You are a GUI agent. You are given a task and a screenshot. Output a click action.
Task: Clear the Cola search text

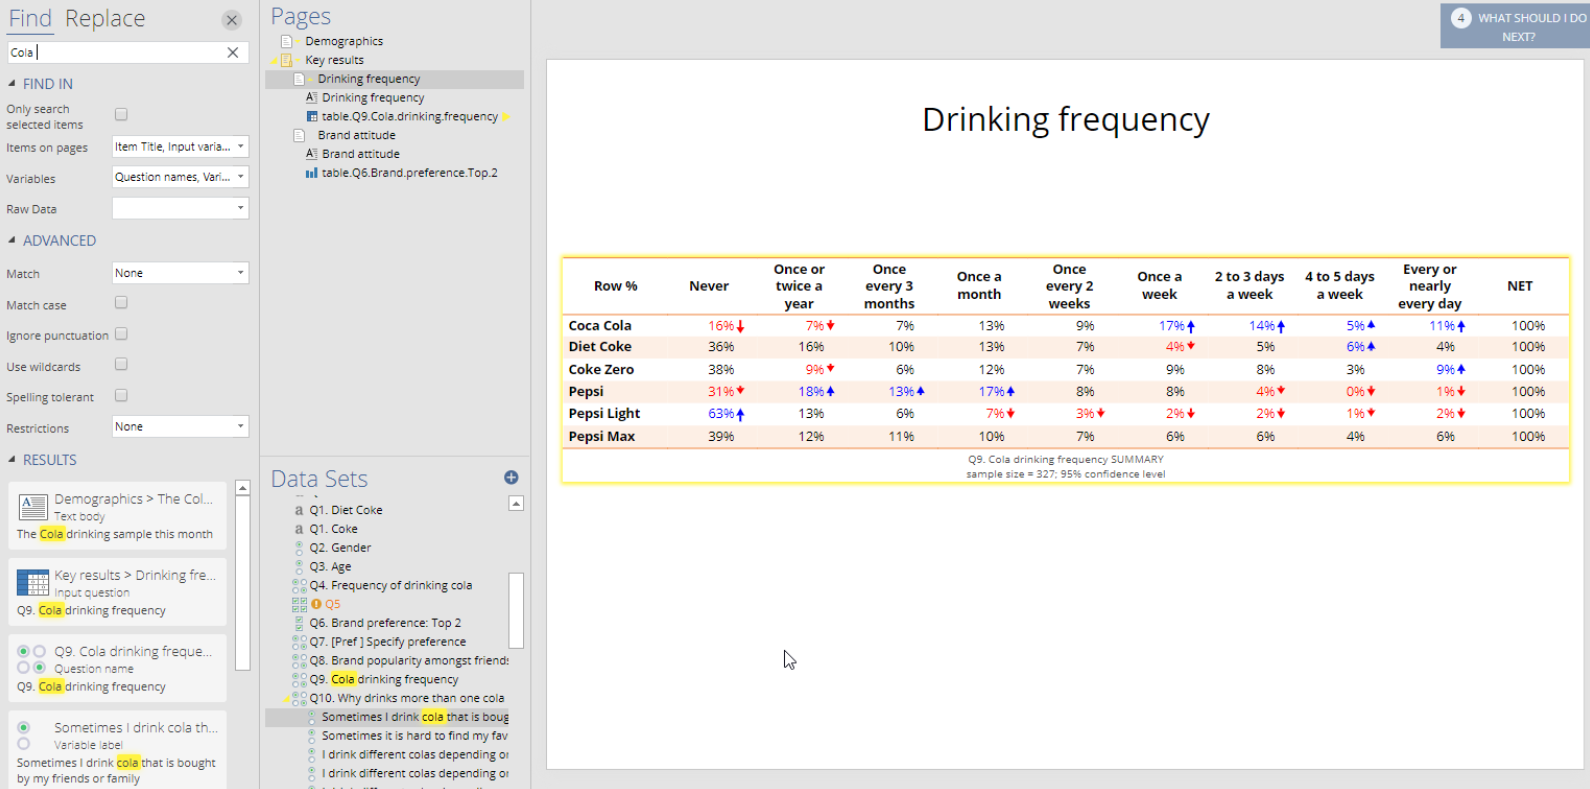click(233, 52)
